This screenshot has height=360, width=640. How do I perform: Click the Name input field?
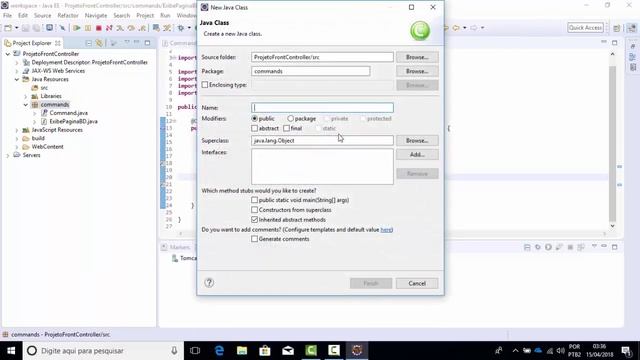point(322,107)
